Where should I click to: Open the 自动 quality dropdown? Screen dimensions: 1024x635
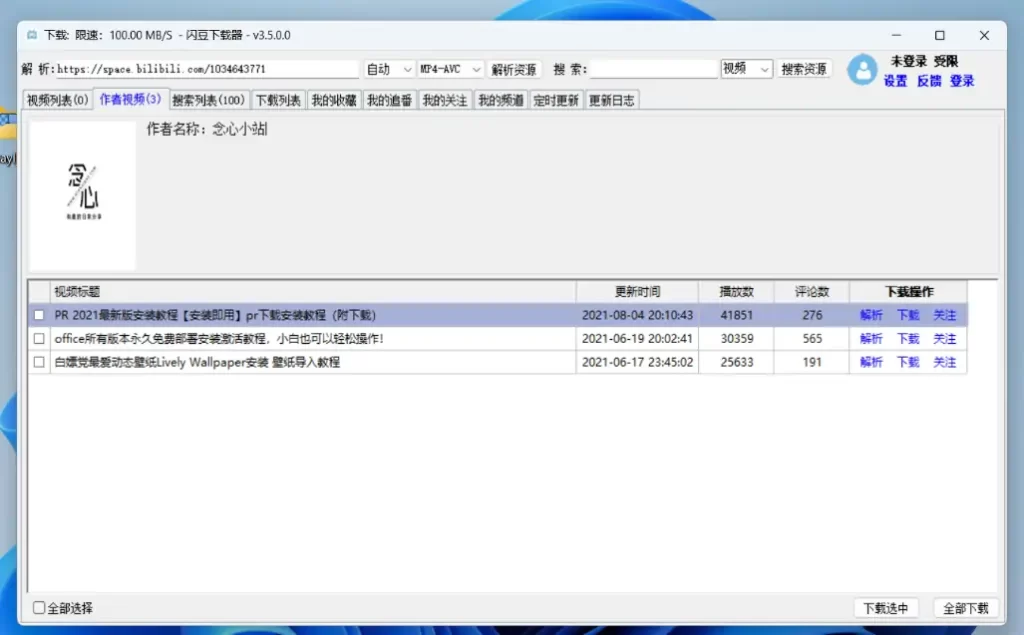(x=389, y=69)
